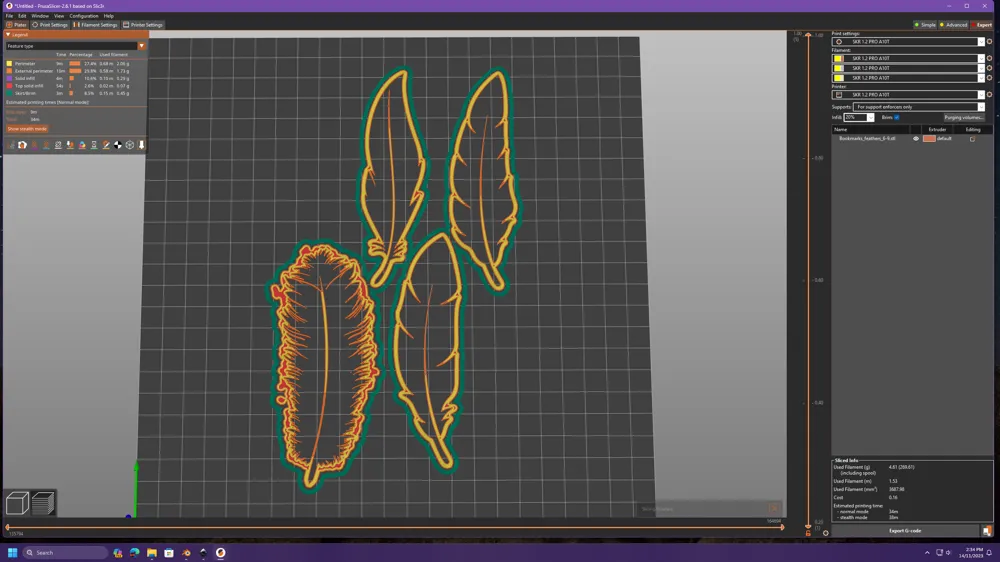The width and height of the screenshot is (1000, 562).
Task: Click the tool position down-arrow icon
Action: [142, 145]
